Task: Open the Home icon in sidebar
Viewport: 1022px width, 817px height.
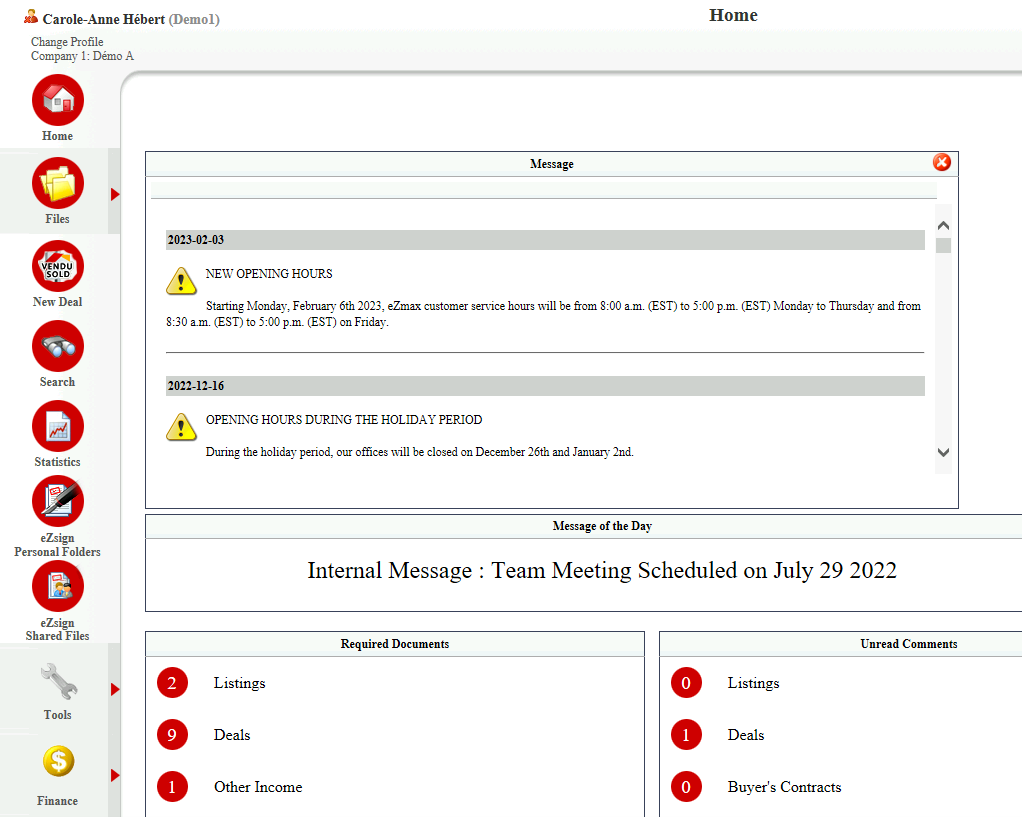Action: coord(58,100)
